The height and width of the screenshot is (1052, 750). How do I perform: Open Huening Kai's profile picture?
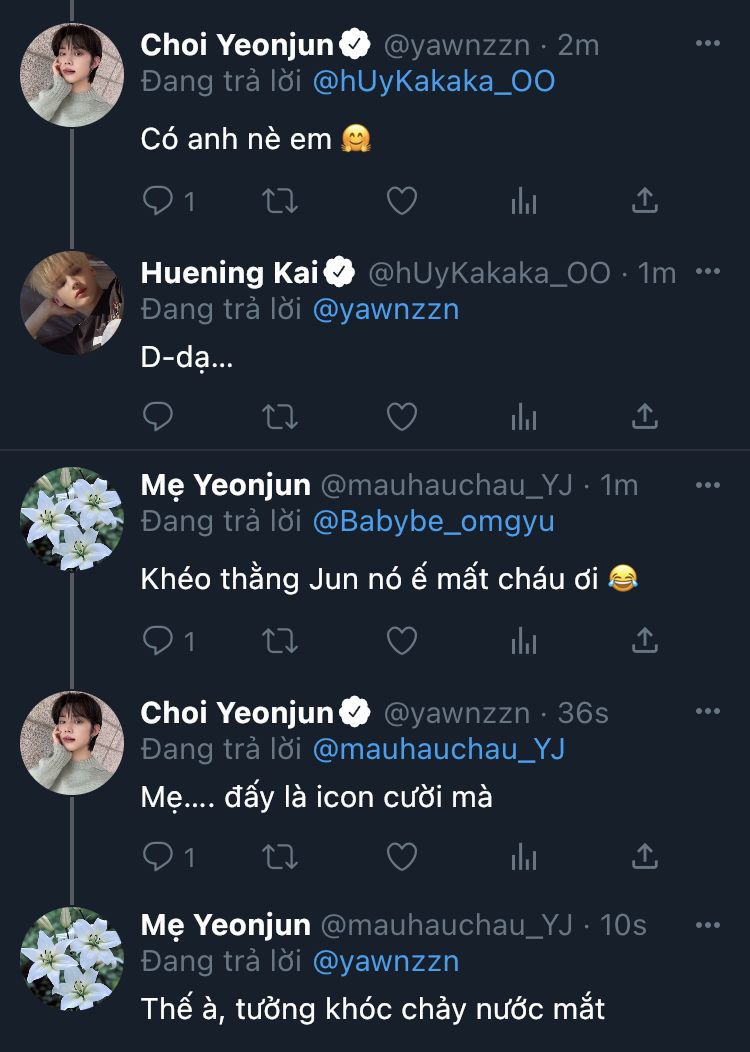[72, 303]
